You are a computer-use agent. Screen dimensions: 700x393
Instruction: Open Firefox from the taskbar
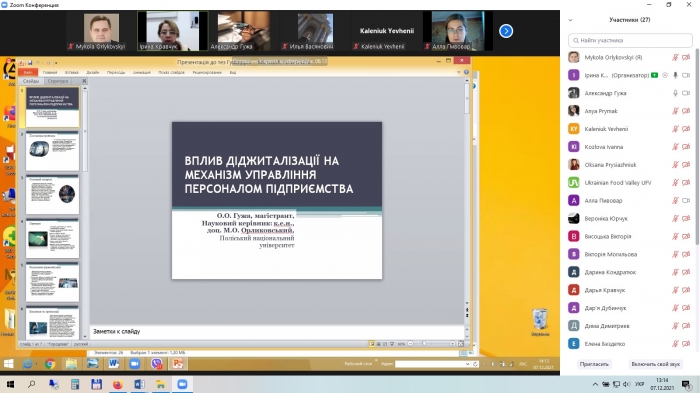pyautogui.click(x=117, y=384)
